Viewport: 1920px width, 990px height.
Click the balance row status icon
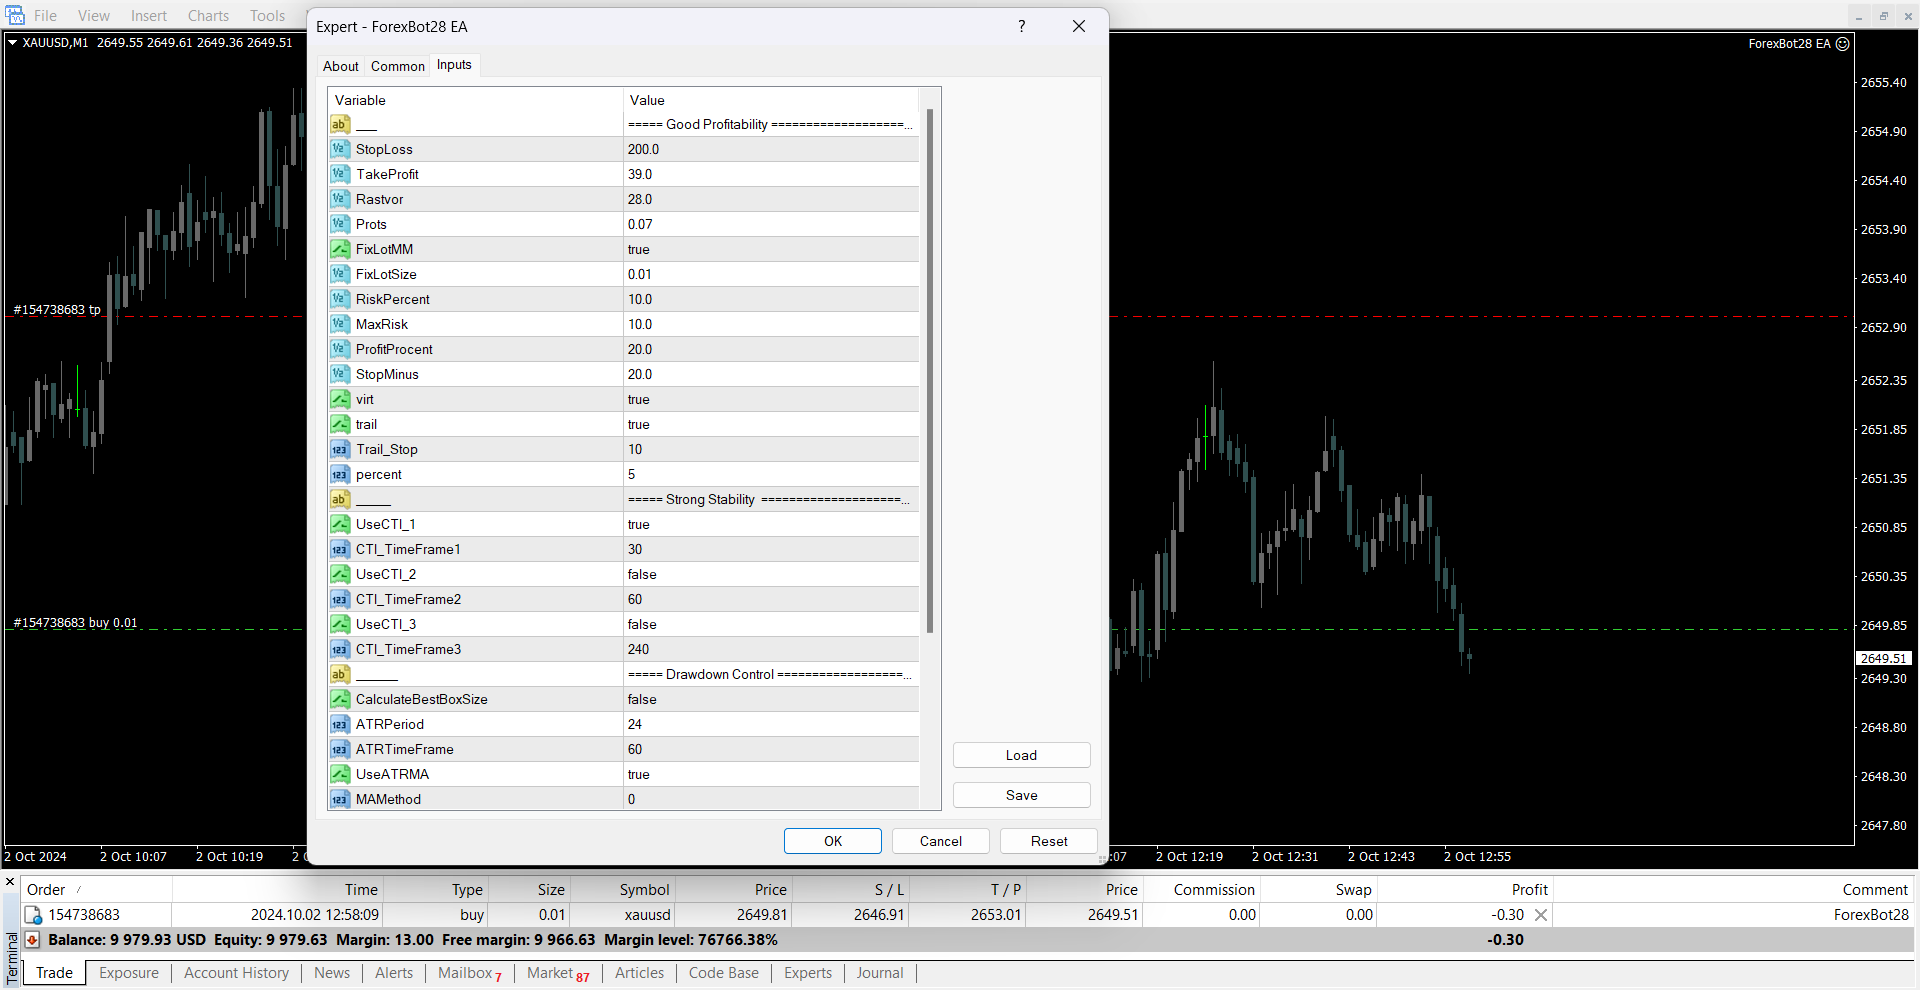coord(32,940)
